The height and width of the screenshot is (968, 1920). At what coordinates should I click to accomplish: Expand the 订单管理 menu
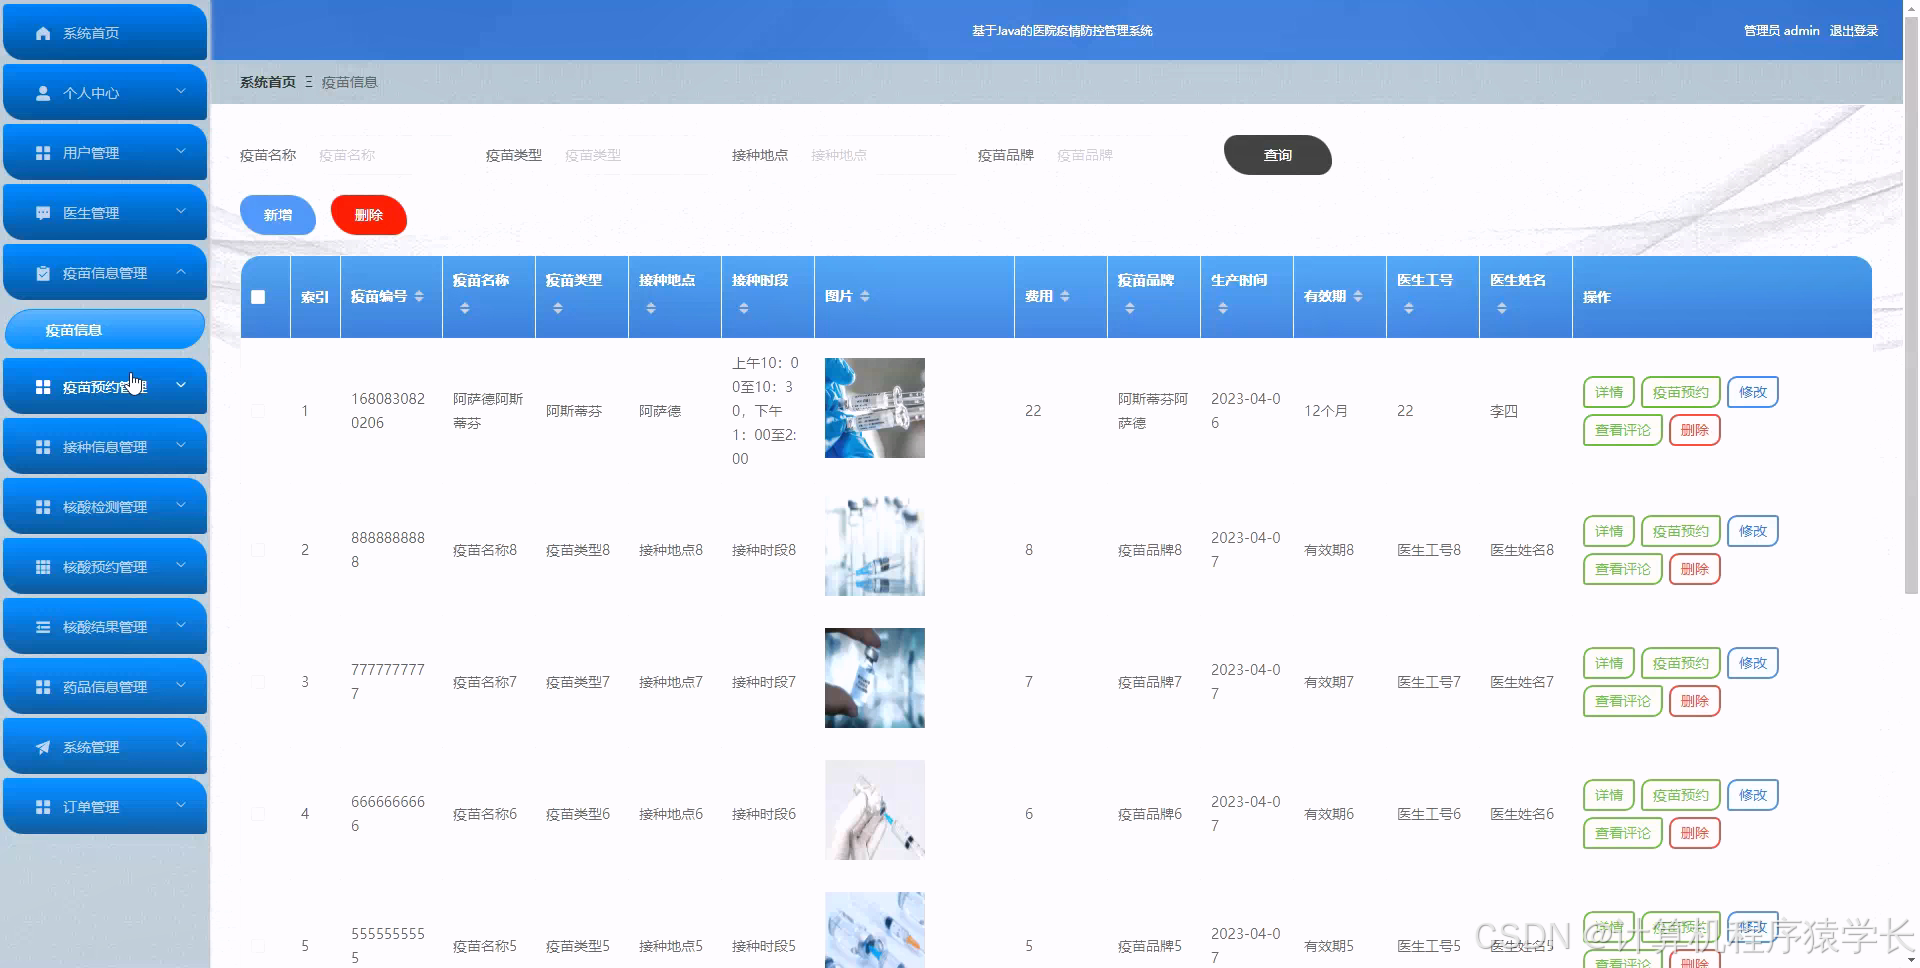(105, 806)
